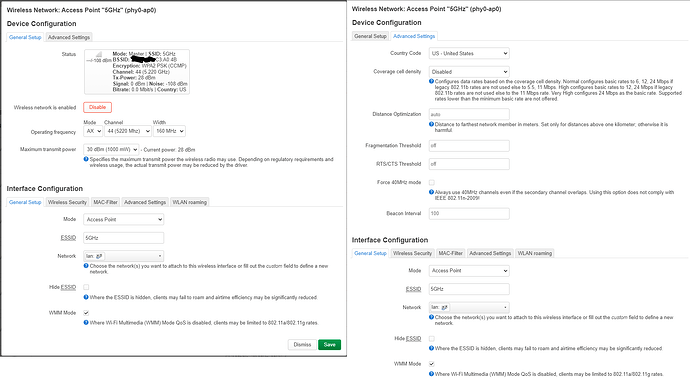Uncheck WMM Mode checkbox in right panel
Viewport: 690px width, 386px height.
click(x=432, y=364)
